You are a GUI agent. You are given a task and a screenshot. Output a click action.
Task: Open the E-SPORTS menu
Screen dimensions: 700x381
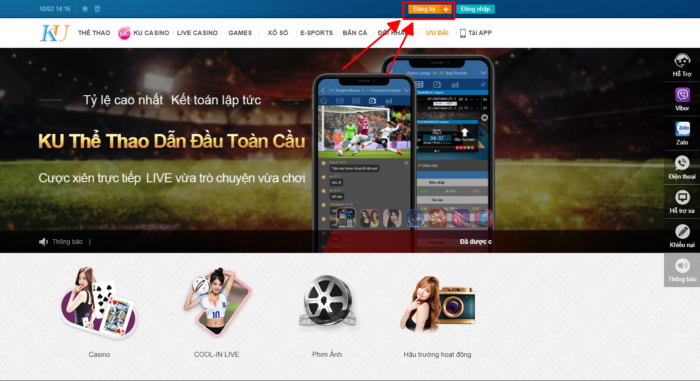316,33
